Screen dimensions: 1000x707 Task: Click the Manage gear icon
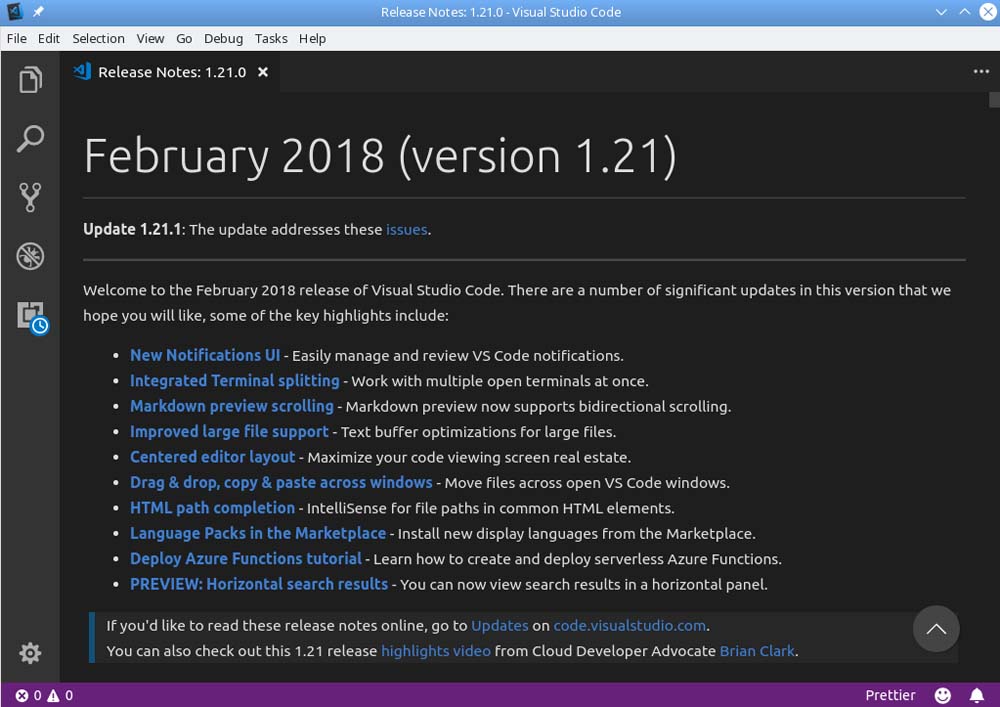30,653
